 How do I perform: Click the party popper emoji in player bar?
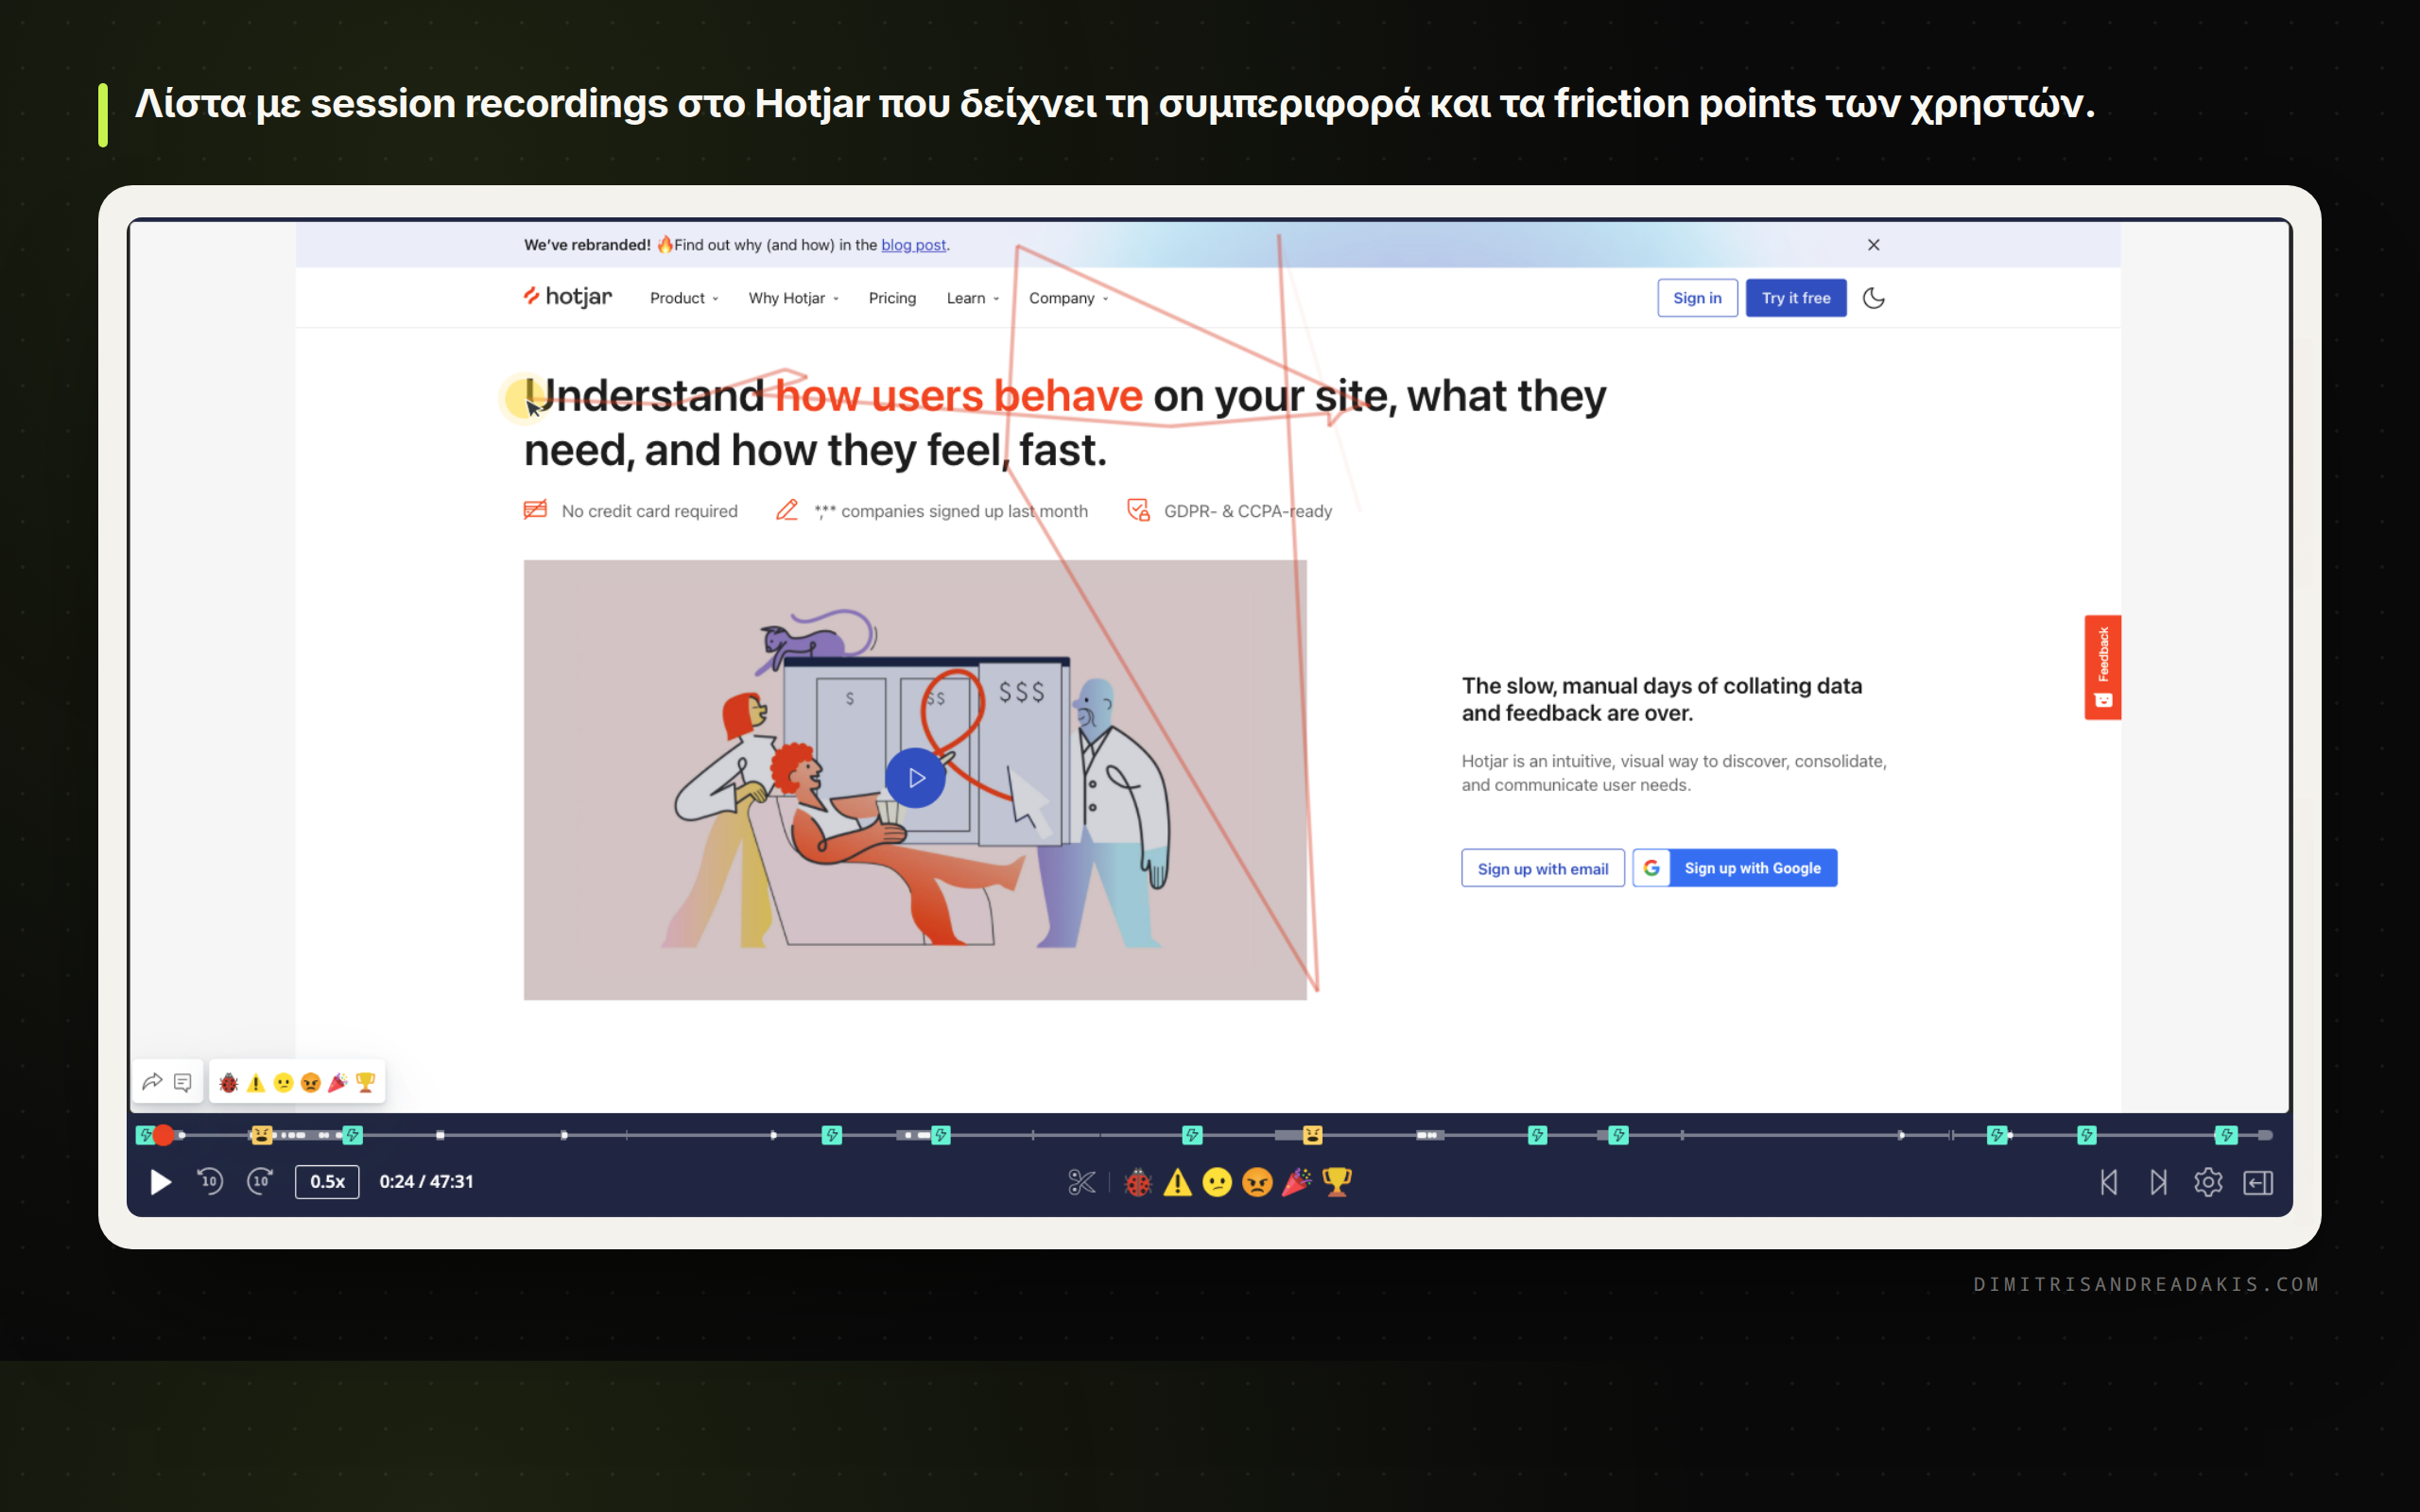(x=1297, y=1183)
